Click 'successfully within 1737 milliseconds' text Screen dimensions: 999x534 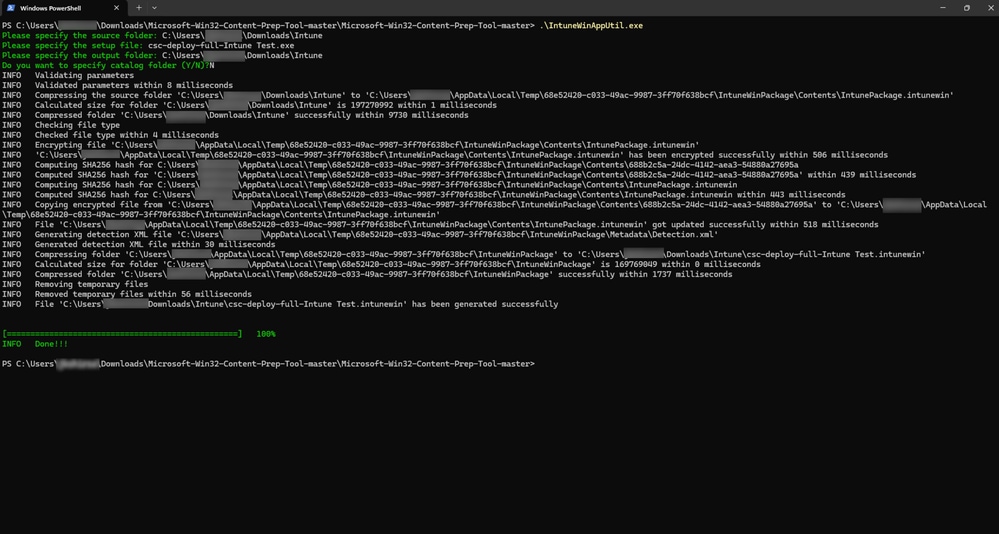(x=645, y=275)
